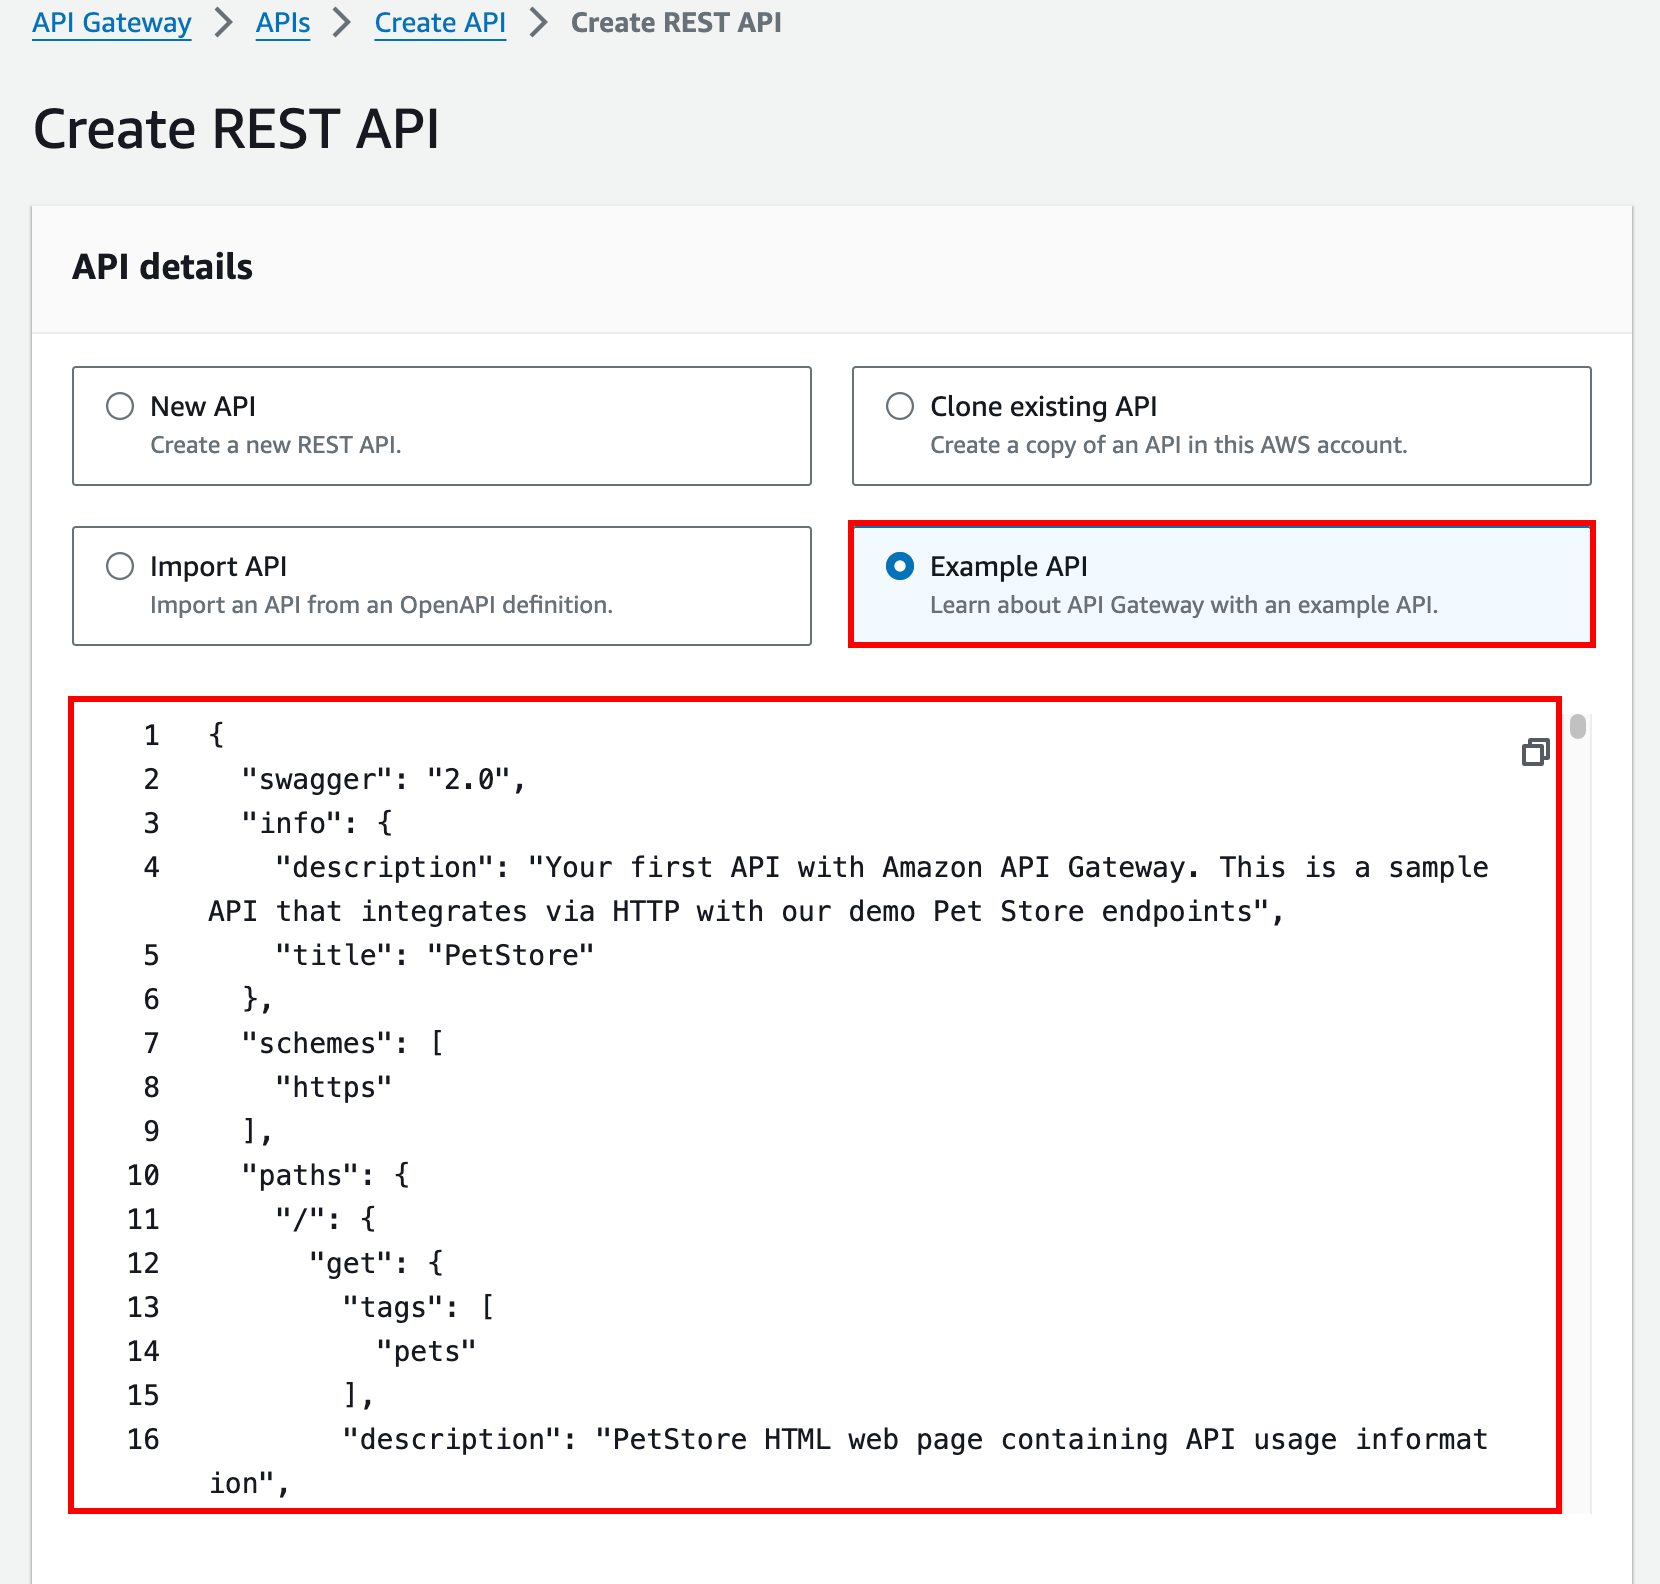Click the "paths": { line

[325, 1175]
